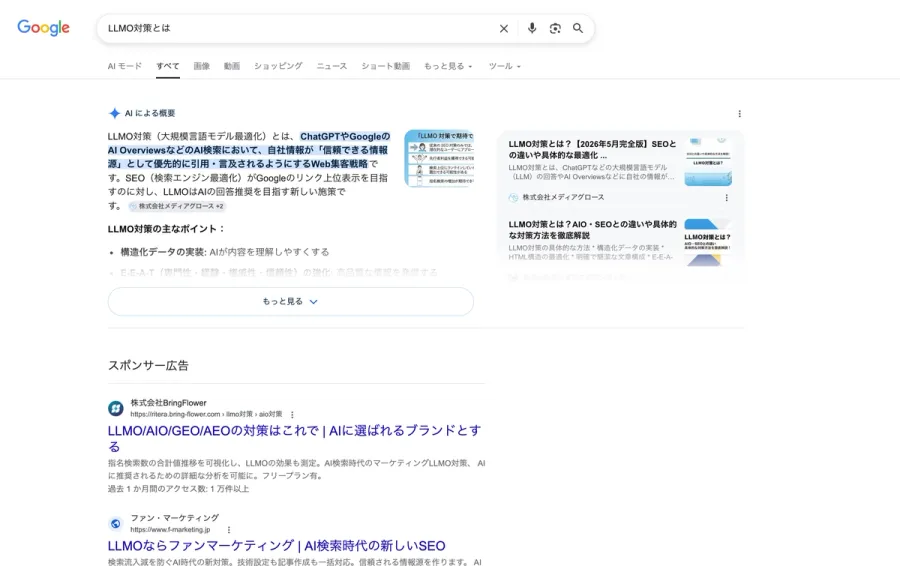The height and width of the screenshot is (566, 900).
Task: Click the 株式会社BringFlower favicon
Action: point(116,408)
